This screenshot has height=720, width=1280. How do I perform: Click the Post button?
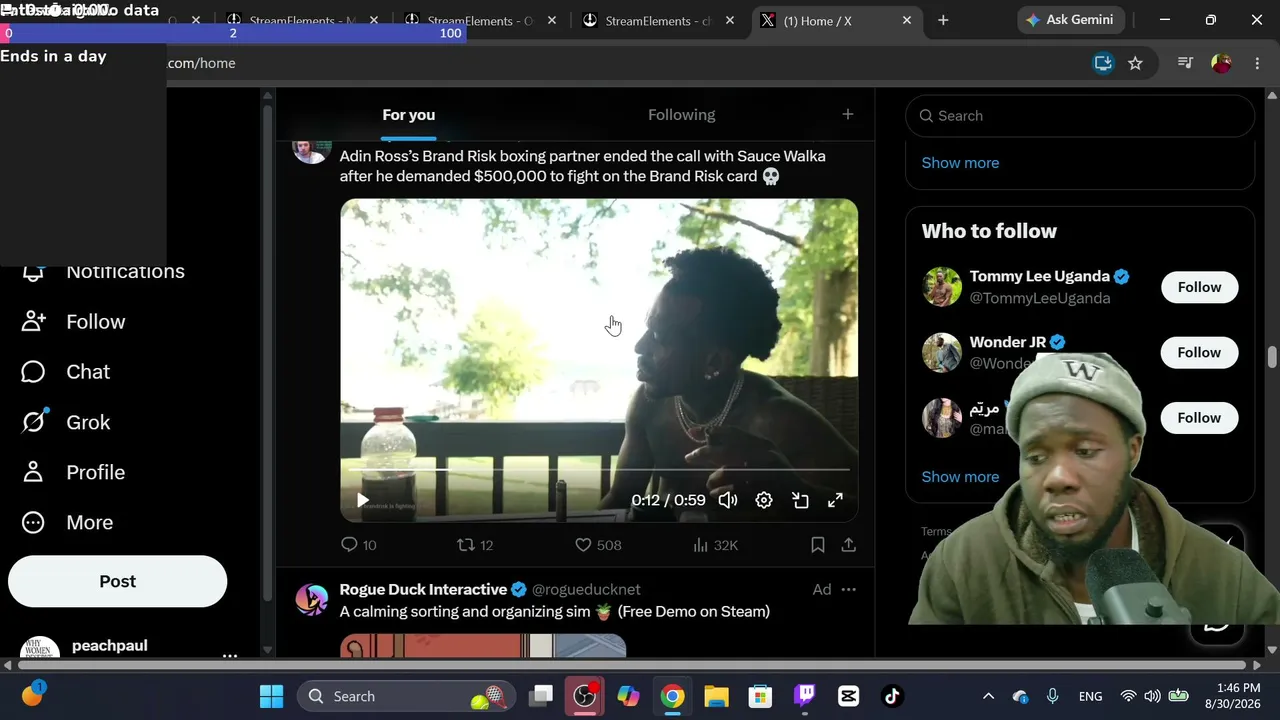pos(118,581)
